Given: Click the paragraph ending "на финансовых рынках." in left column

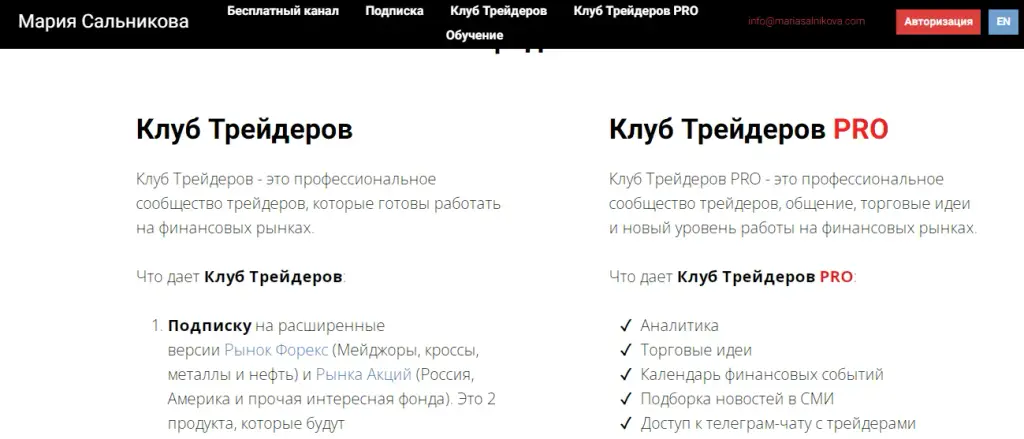Looking at the screenshot, I should tap(319, 204).
